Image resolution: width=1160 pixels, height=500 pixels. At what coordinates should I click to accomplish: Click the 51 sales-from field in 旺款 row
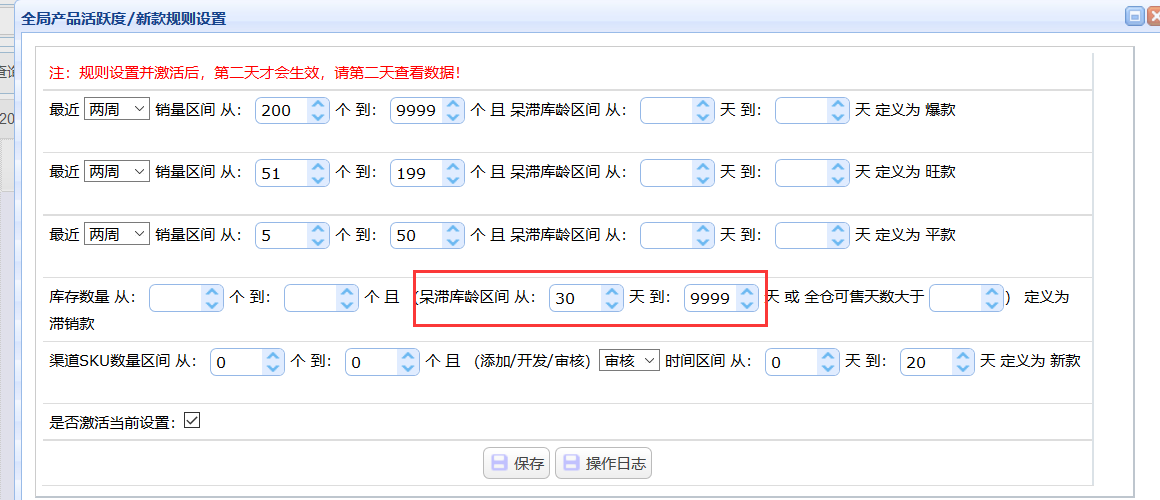(282, 173)
